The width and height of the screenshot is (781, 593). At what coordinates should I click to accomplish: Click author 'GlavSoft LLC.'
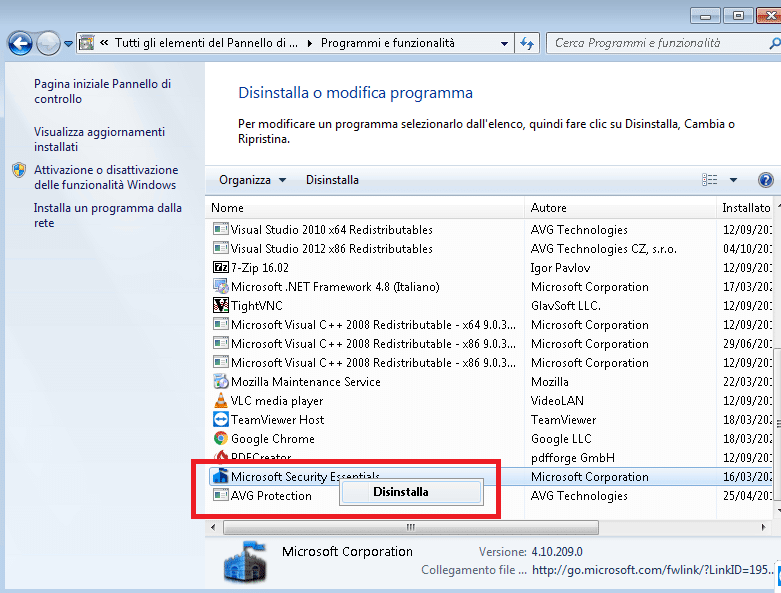click(566, 306)
